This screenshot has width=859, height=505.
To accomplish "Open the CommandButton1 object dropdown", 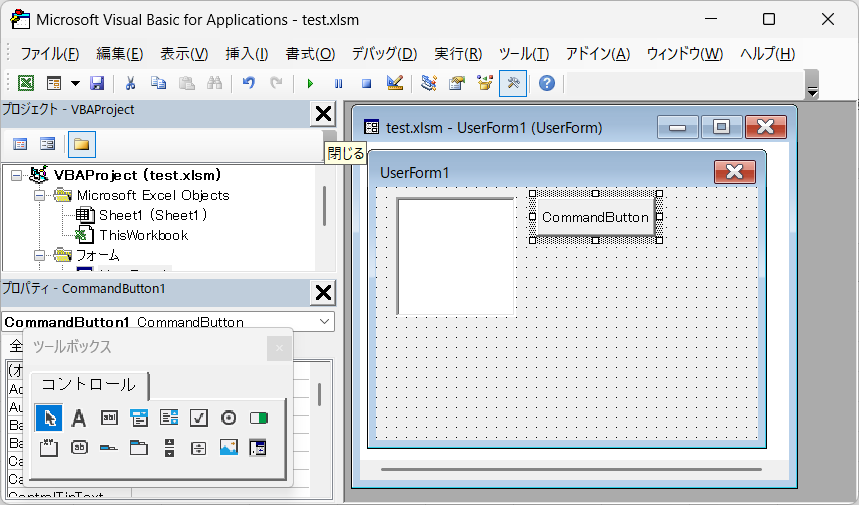I will point(324,322).
